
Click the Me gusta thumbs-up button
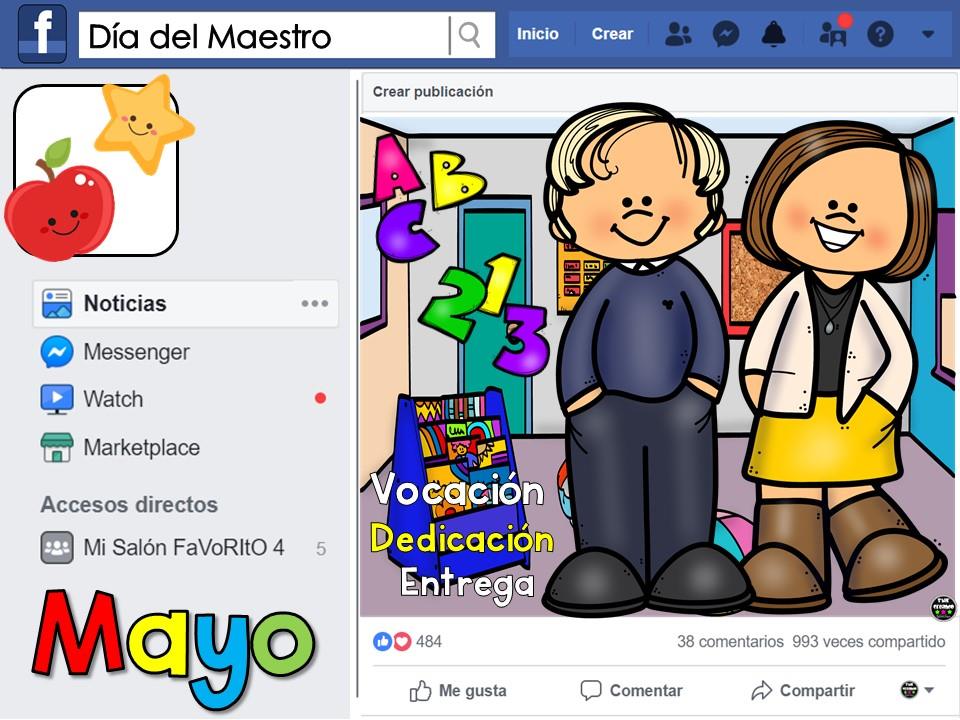click(458, 691)
